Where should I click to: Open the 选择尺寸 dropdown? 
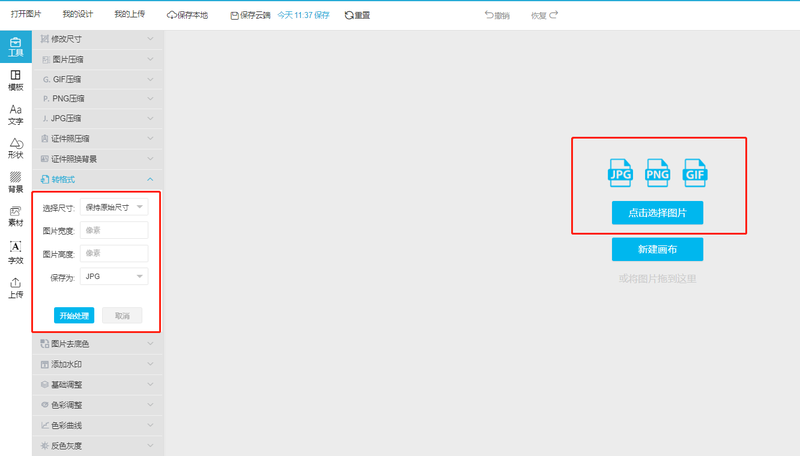coord(114,207)
